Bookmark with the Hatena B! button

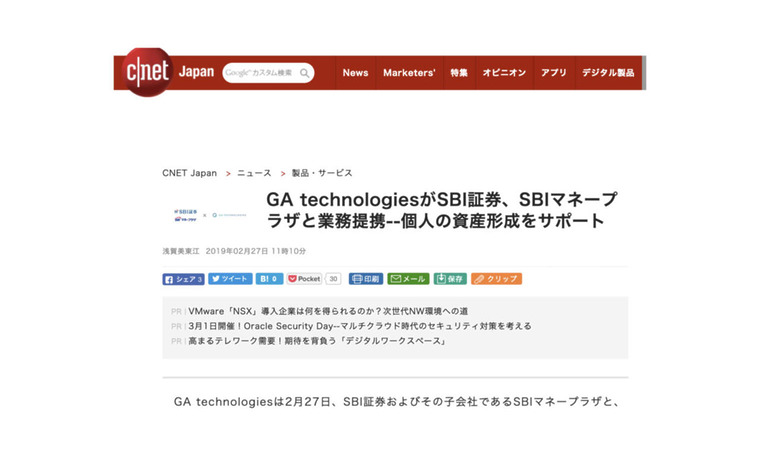coord(269,279)
